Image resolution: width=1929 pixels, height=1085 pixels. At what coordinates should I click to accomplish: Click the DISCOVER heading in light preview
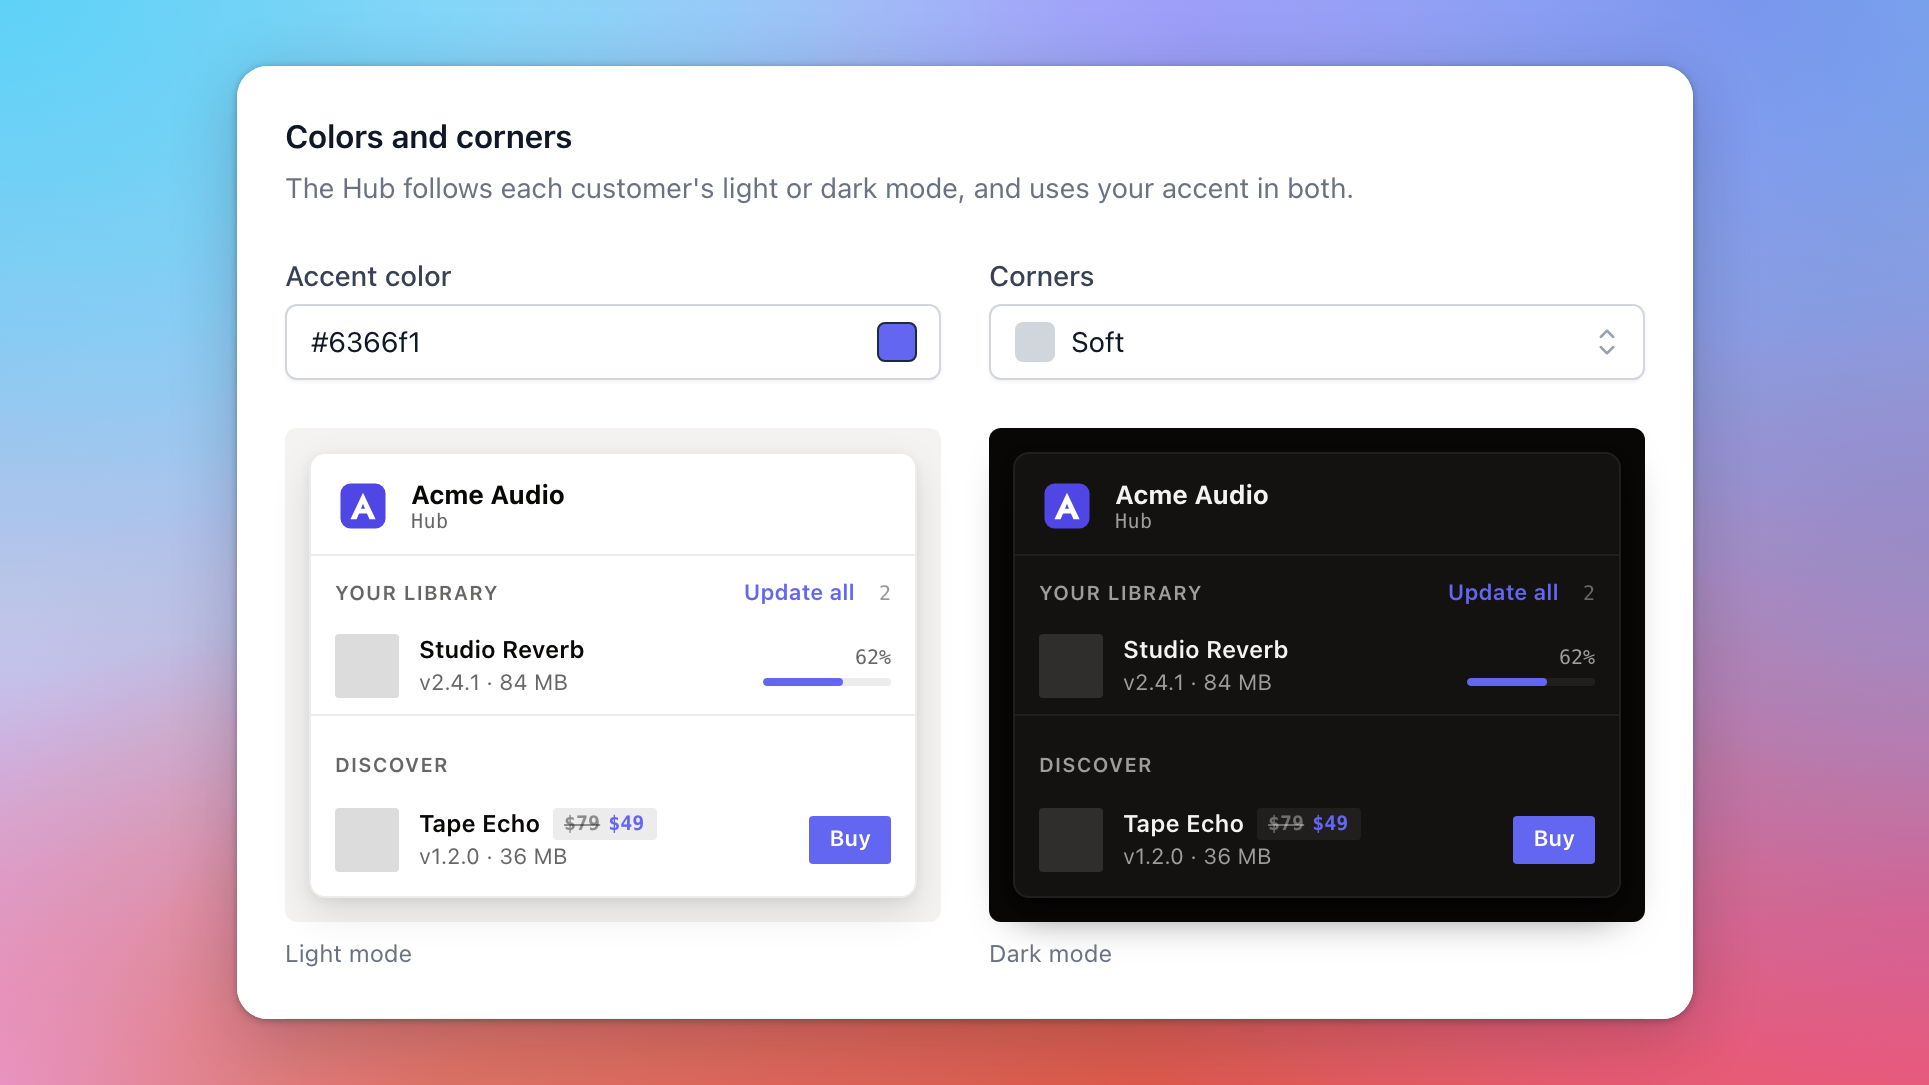coord(392,766)
